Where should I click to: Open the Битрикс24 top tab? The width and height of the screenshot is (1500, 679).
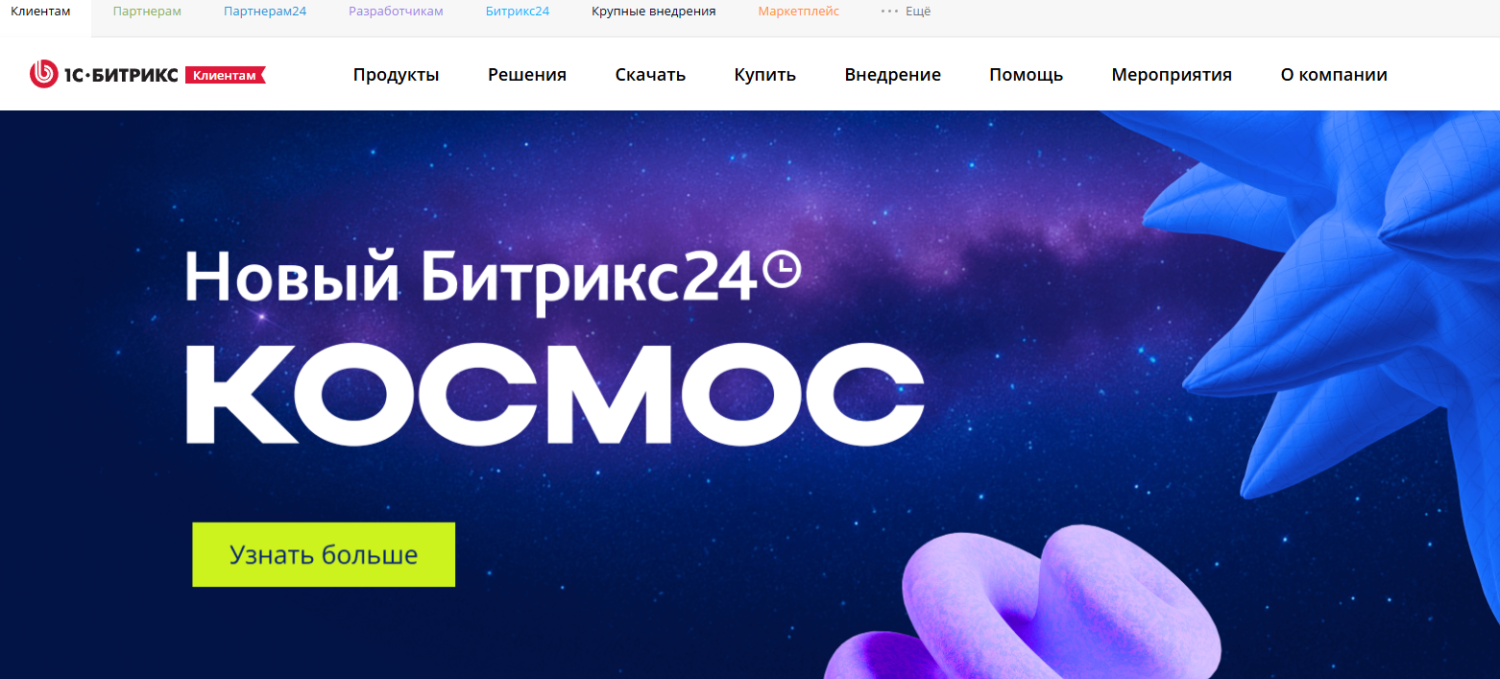pos(517,12)
